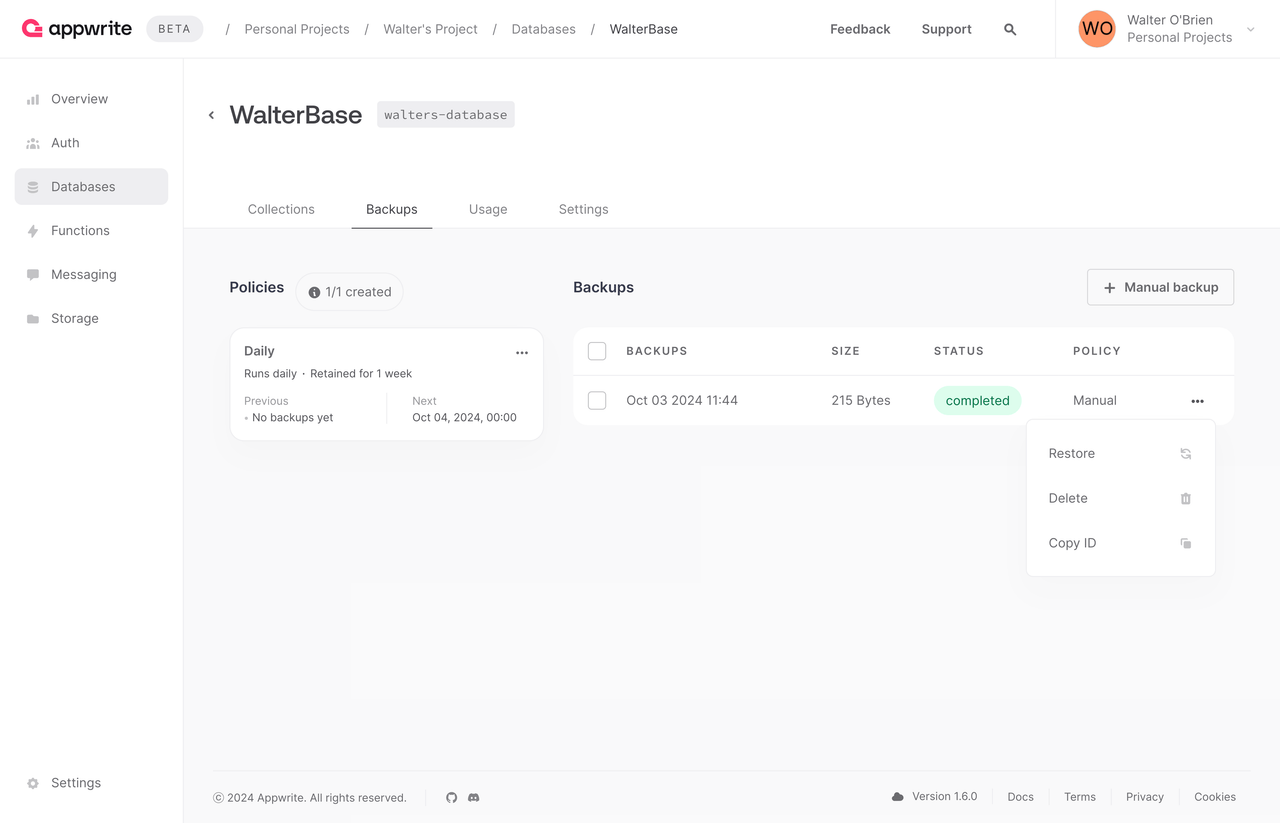Click the completed status badge
The height and width of the screenshot is (823, 1280).
click(978, 401)
